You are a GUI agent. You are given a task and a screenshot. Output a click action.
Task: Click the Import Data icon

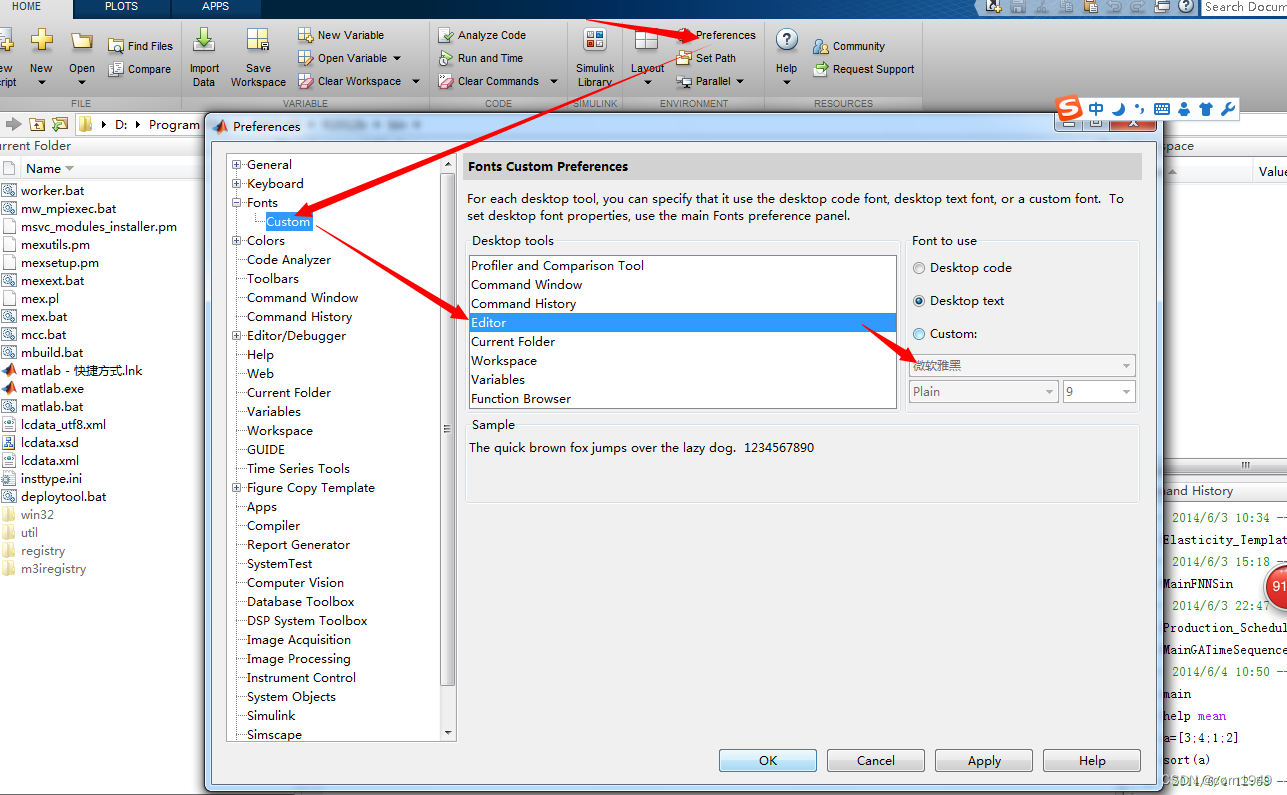click(204, 41)
